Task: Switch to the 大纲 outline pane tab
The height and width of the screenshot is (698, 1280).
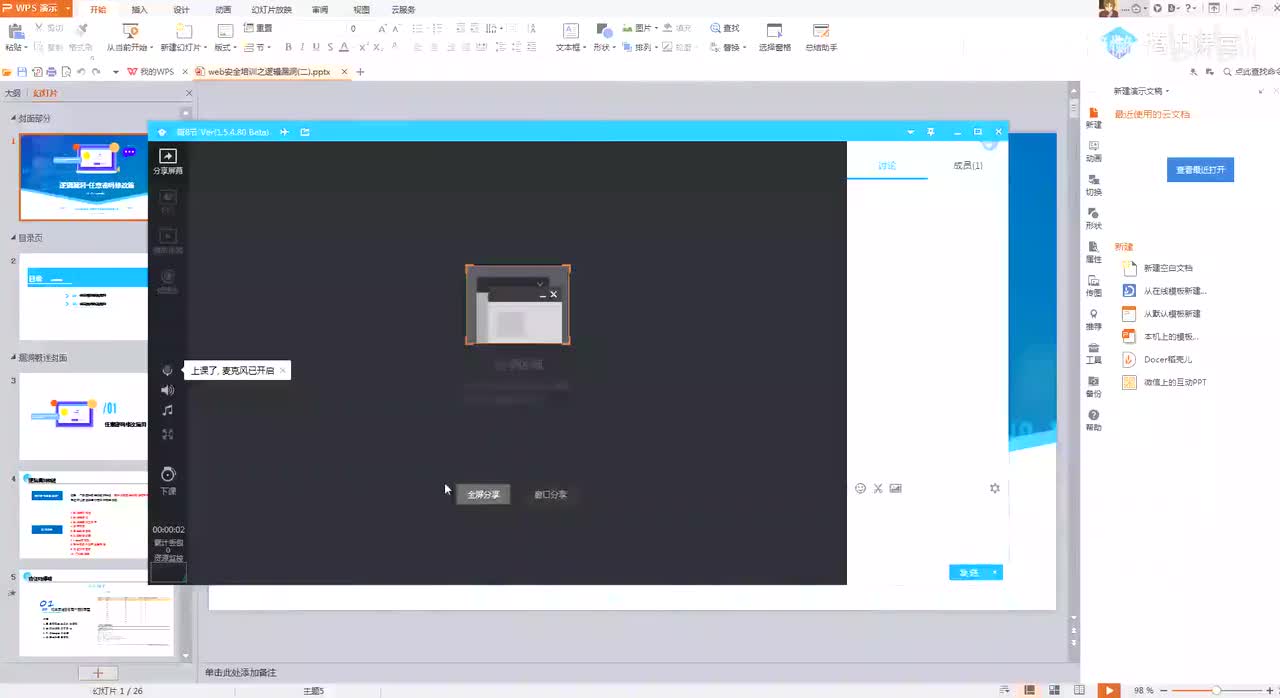Action: tap(12, 93)
